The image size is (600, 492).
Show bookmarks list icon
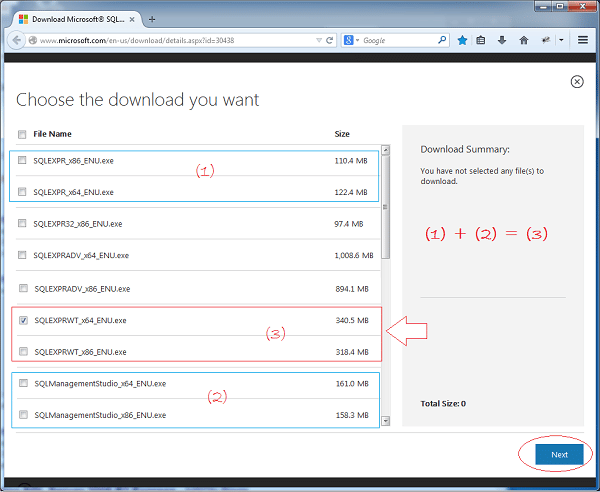point(481,40)
